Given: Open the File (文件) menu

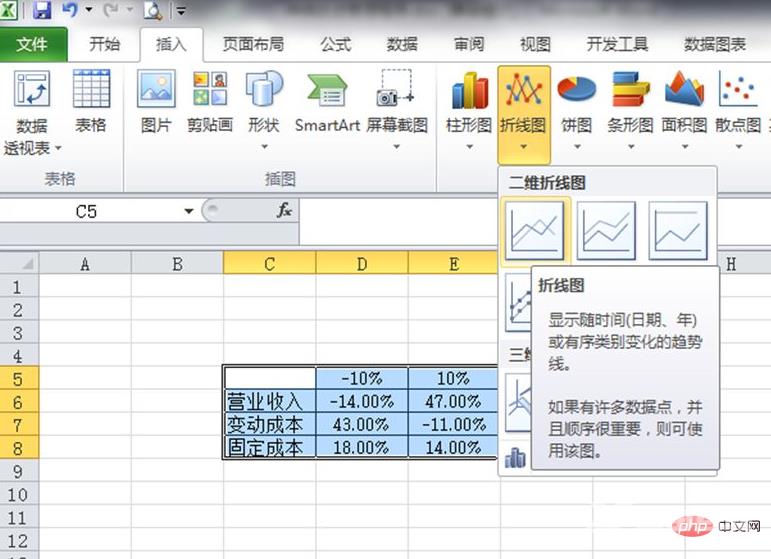Looking at the screenshot, I should (33, 45).
